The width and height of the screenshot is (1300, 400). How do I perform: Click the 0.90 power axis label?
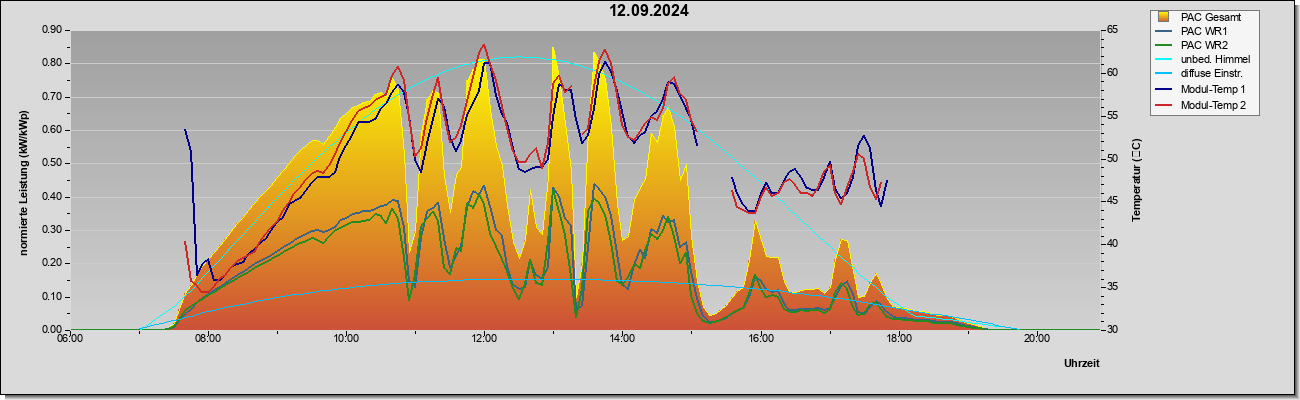[52, 30]
